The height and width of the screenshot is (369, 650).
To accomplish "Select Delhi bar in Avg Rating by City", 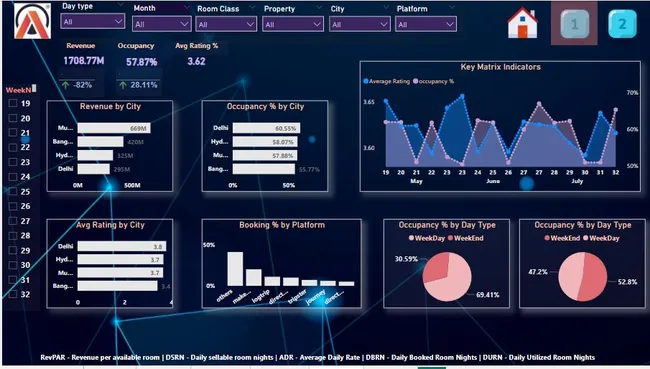I will point(122,246).
